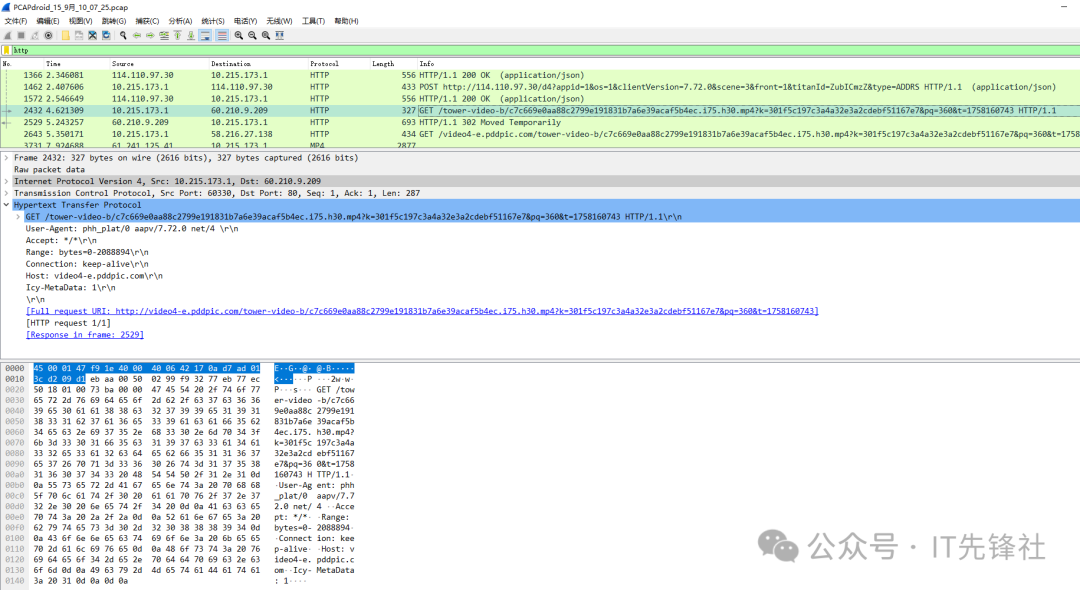This screenshot has height=590, width=1080.
Task: Open the 捕获(C) menu
Action: [x=147, y=21]
